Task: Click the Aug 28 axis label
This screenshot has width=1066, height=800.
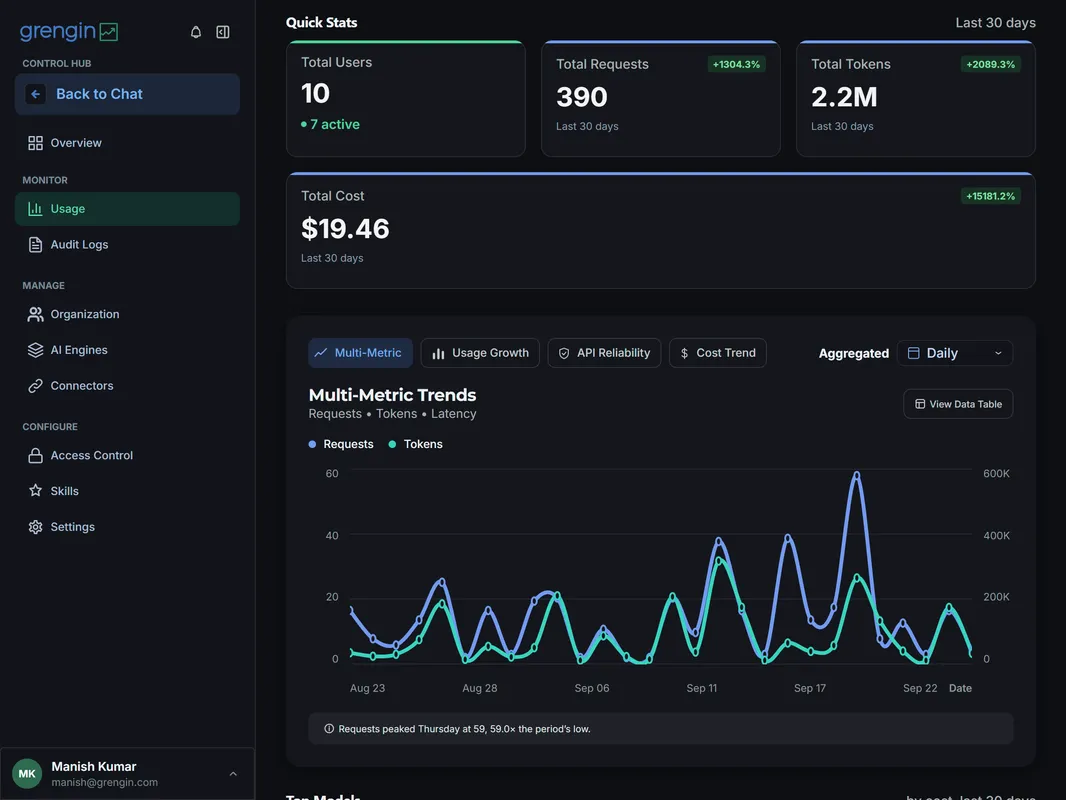Action: 479,688
